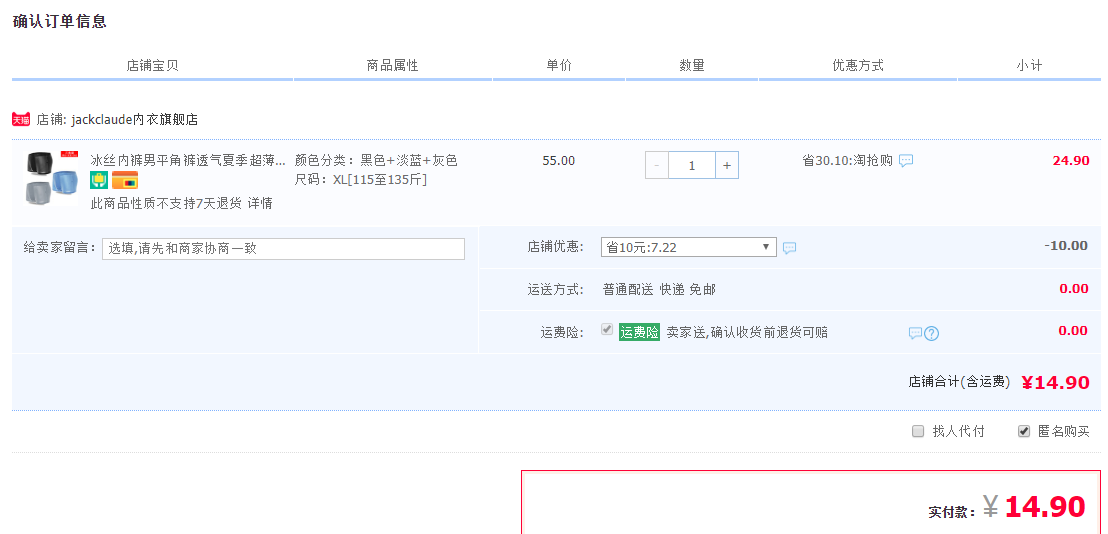The image size is (1108, 534).
Task: Click the unit price 55.00
Action: (x=559, y=160)
